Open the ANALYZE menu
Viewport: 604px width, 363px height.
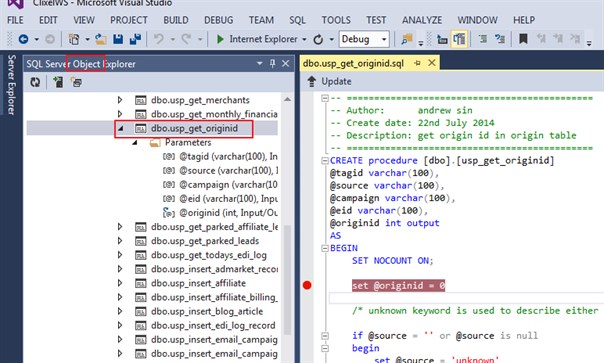[x=422, y=20]
